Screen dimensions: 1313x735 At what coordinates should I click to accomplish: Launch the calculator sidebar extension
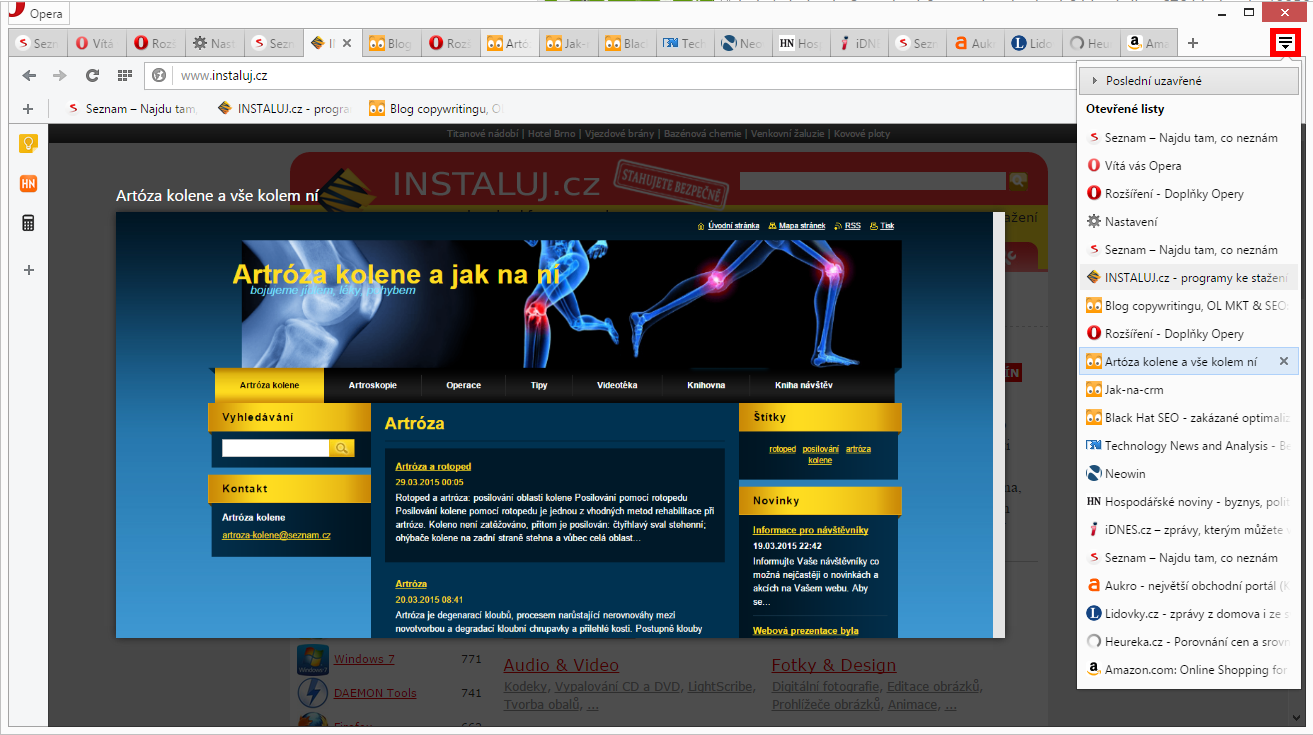[28, 223]
